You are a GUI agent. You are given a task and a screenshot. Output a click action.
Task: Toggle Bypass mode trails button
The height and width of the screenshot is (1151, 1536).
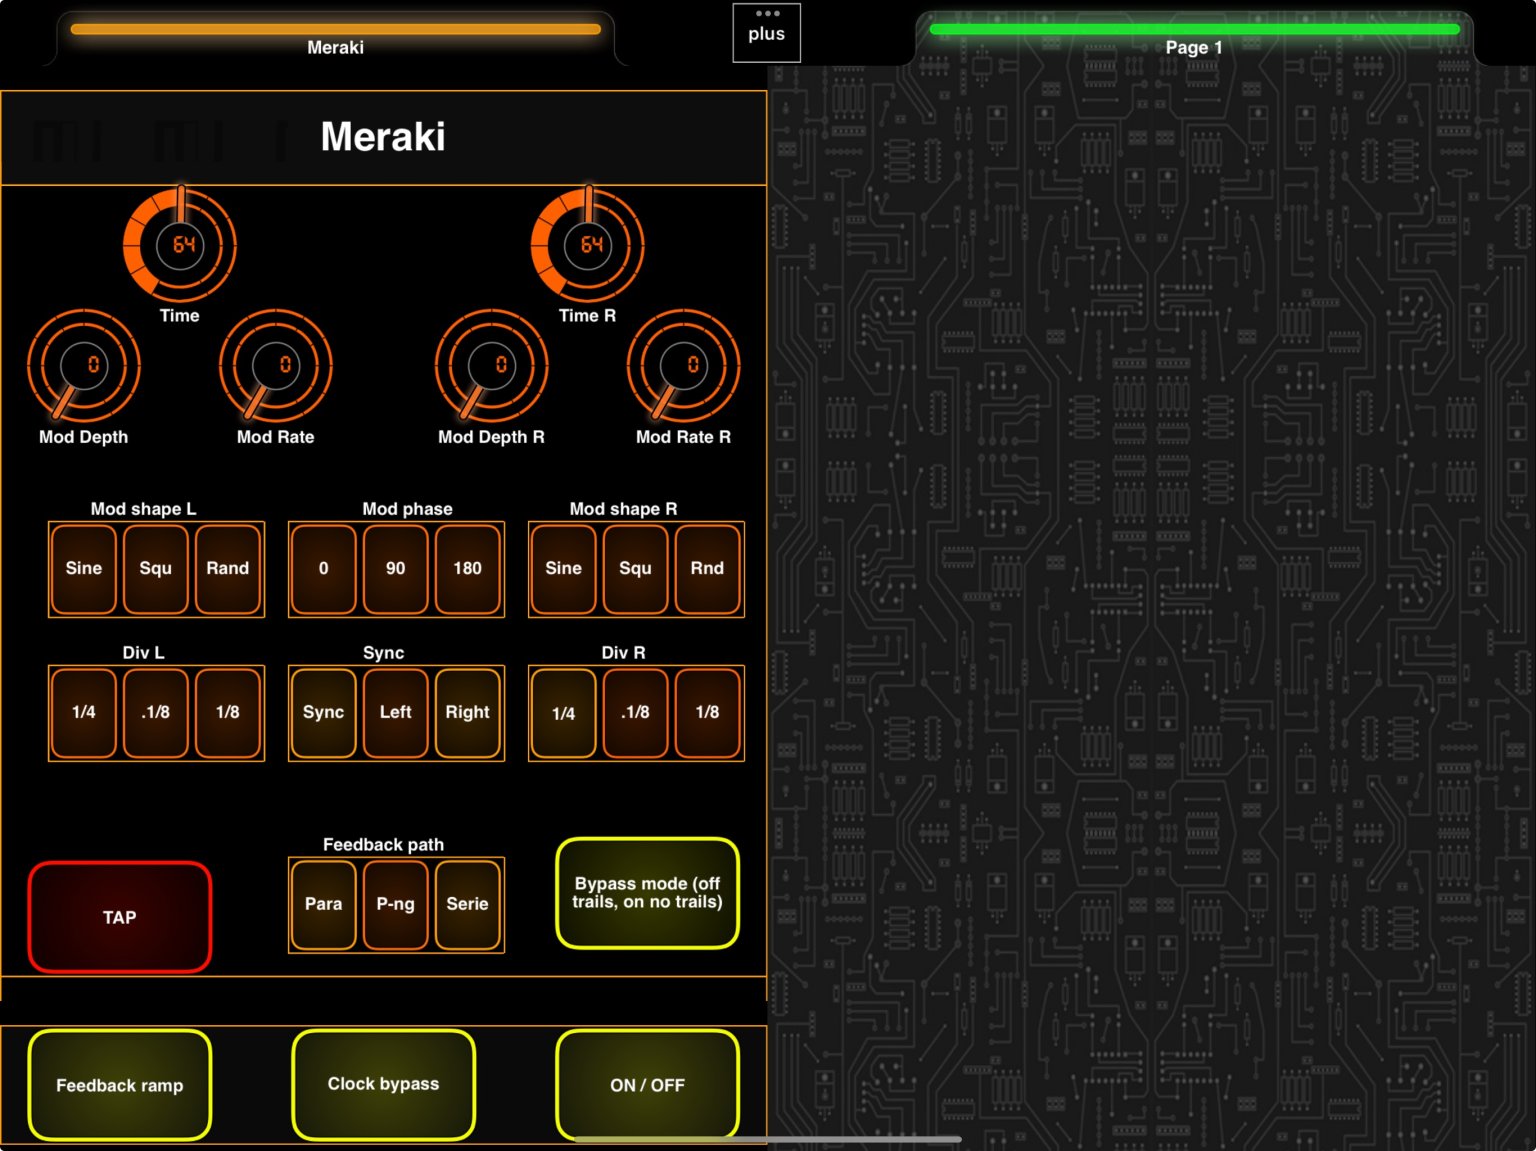648,893
